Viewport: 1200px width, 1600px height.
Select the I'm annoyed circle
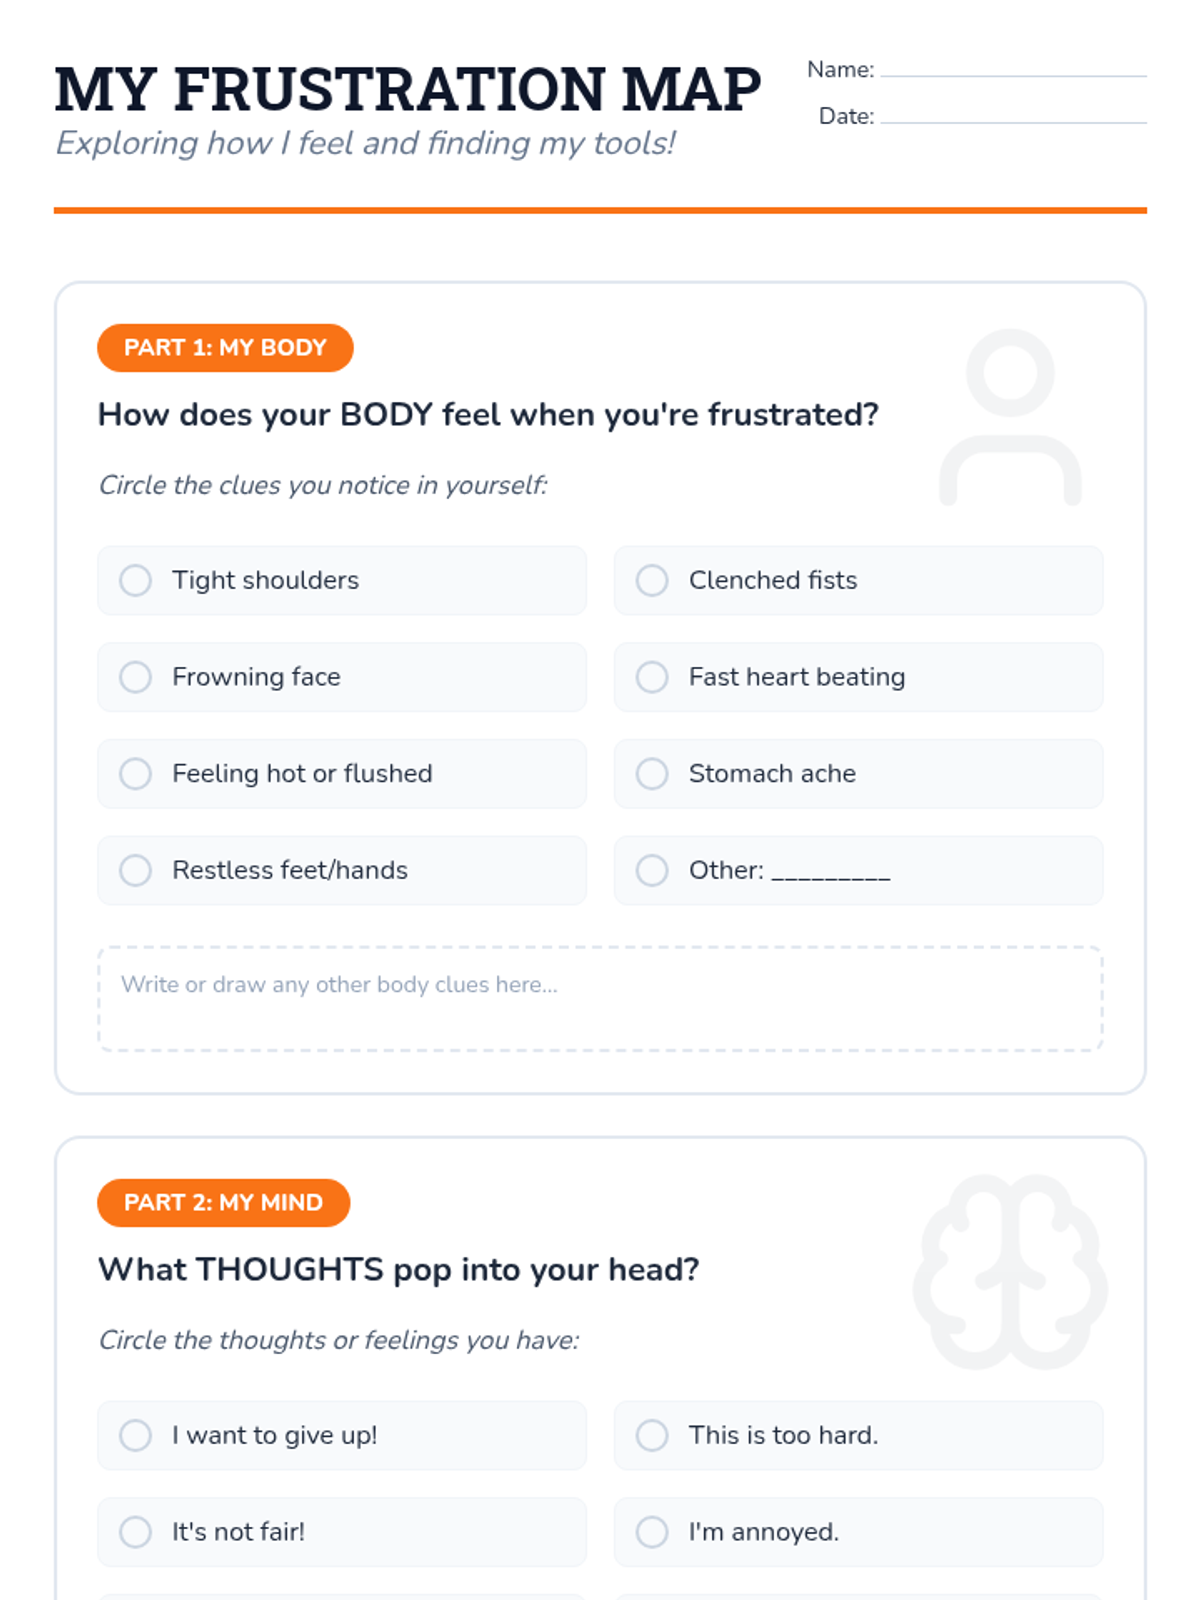(x=652, y=1532)
